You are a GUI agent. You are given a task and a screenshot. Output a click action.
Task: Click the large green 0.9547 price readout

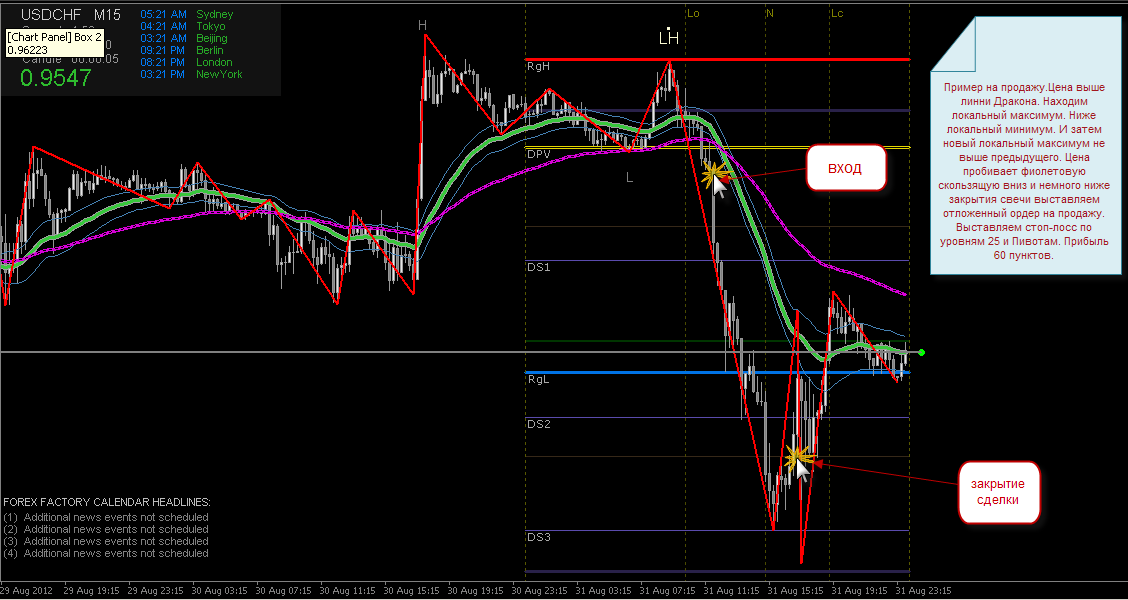point(56,78)
